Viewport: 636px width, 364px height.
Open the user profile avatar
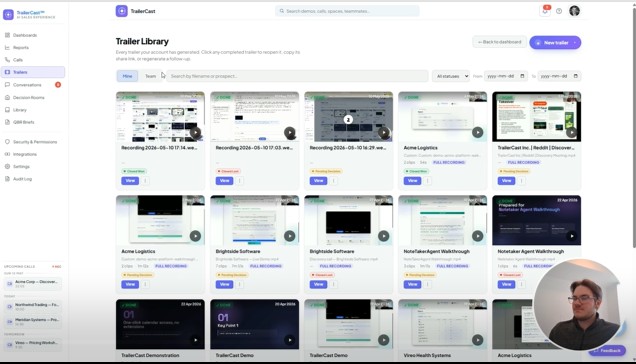(574, 11)
